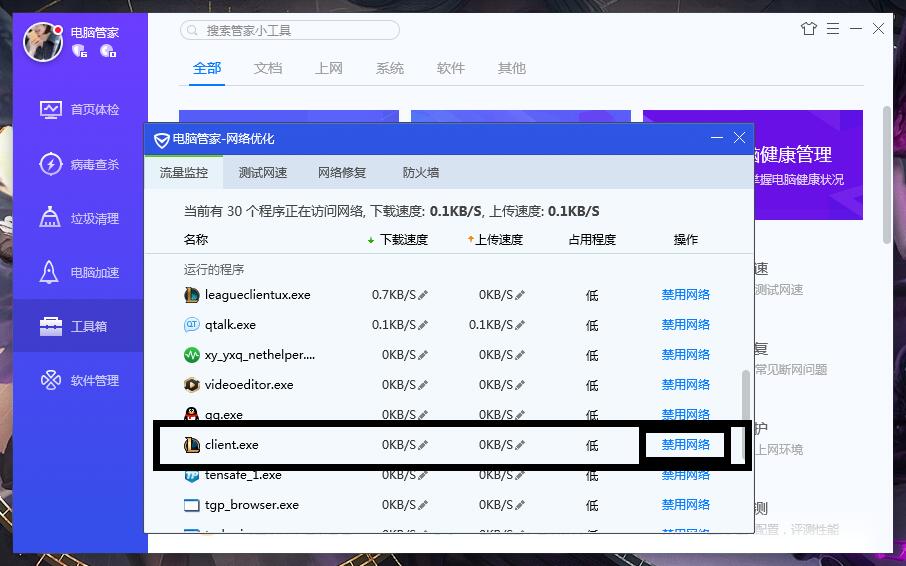The height and width of the screenshot is (566, 906).
Task: Click the tgp_browser.exe window icon
Action: tap(192, 505)
